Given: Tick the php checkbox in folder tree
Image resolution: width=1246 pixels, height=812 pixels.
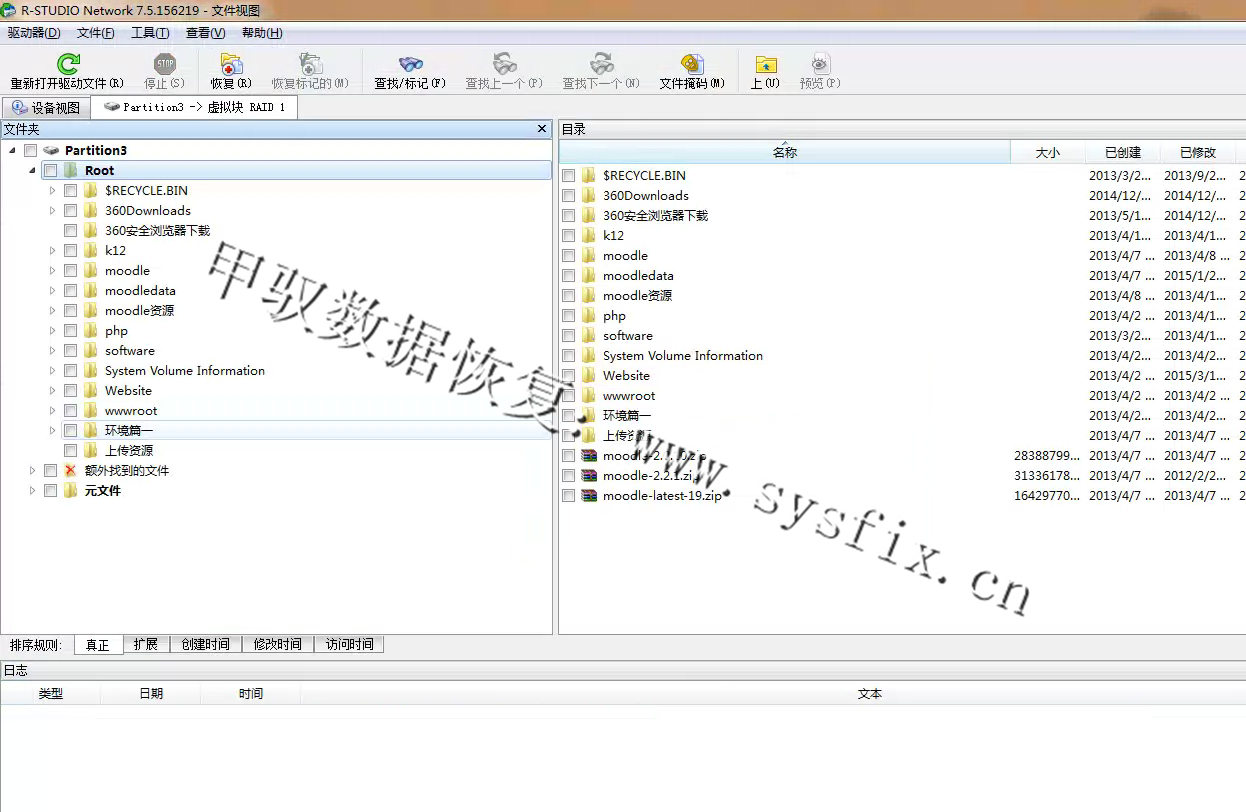Looking at the screenshot, I should coord(70,330).
